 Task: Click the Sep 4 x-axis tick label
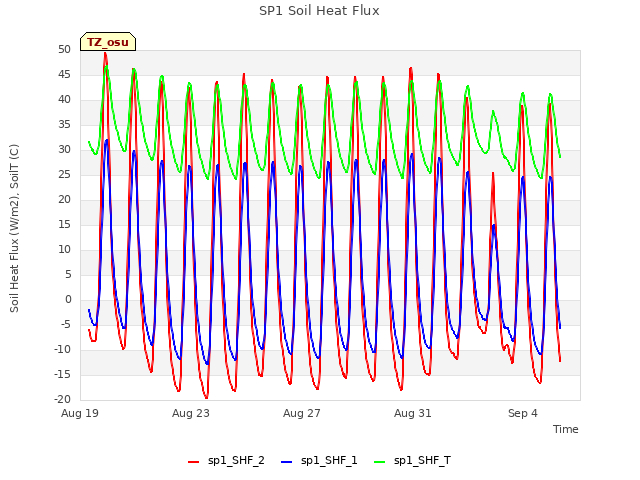[x=523, y=413]
